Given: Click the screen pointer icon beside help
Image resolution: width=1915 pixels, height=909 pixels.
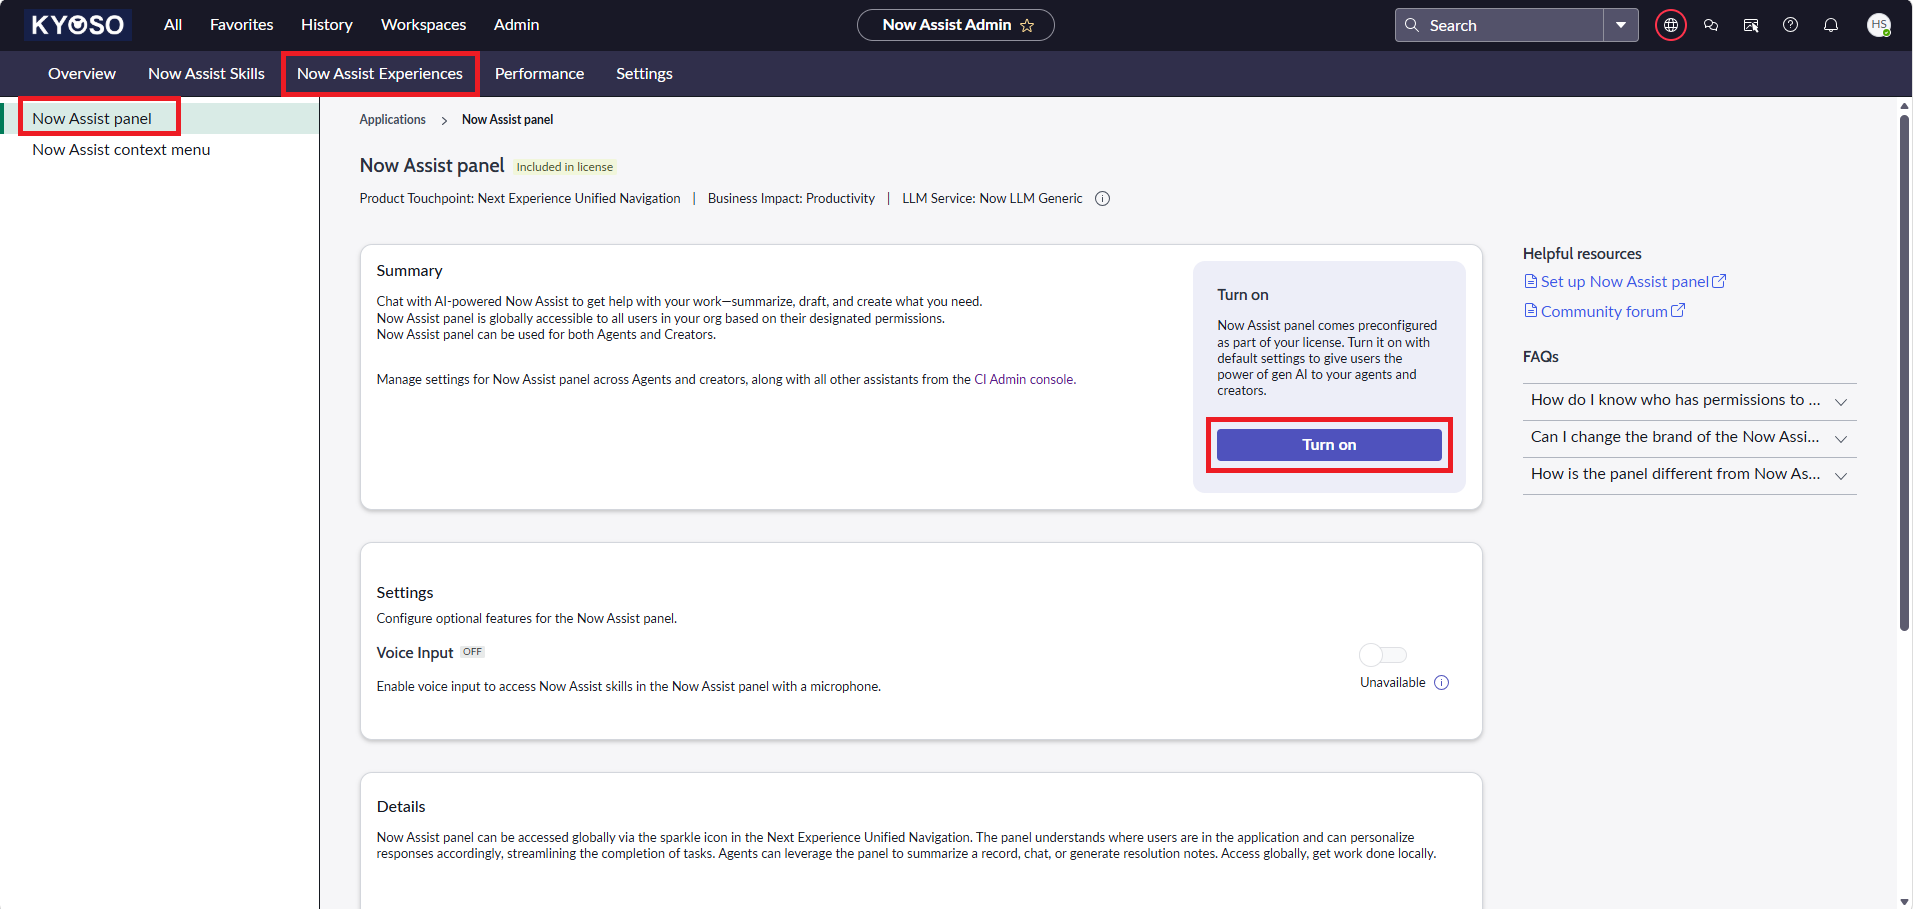Looking at the screenshot, I should [x=1751, y=25].
